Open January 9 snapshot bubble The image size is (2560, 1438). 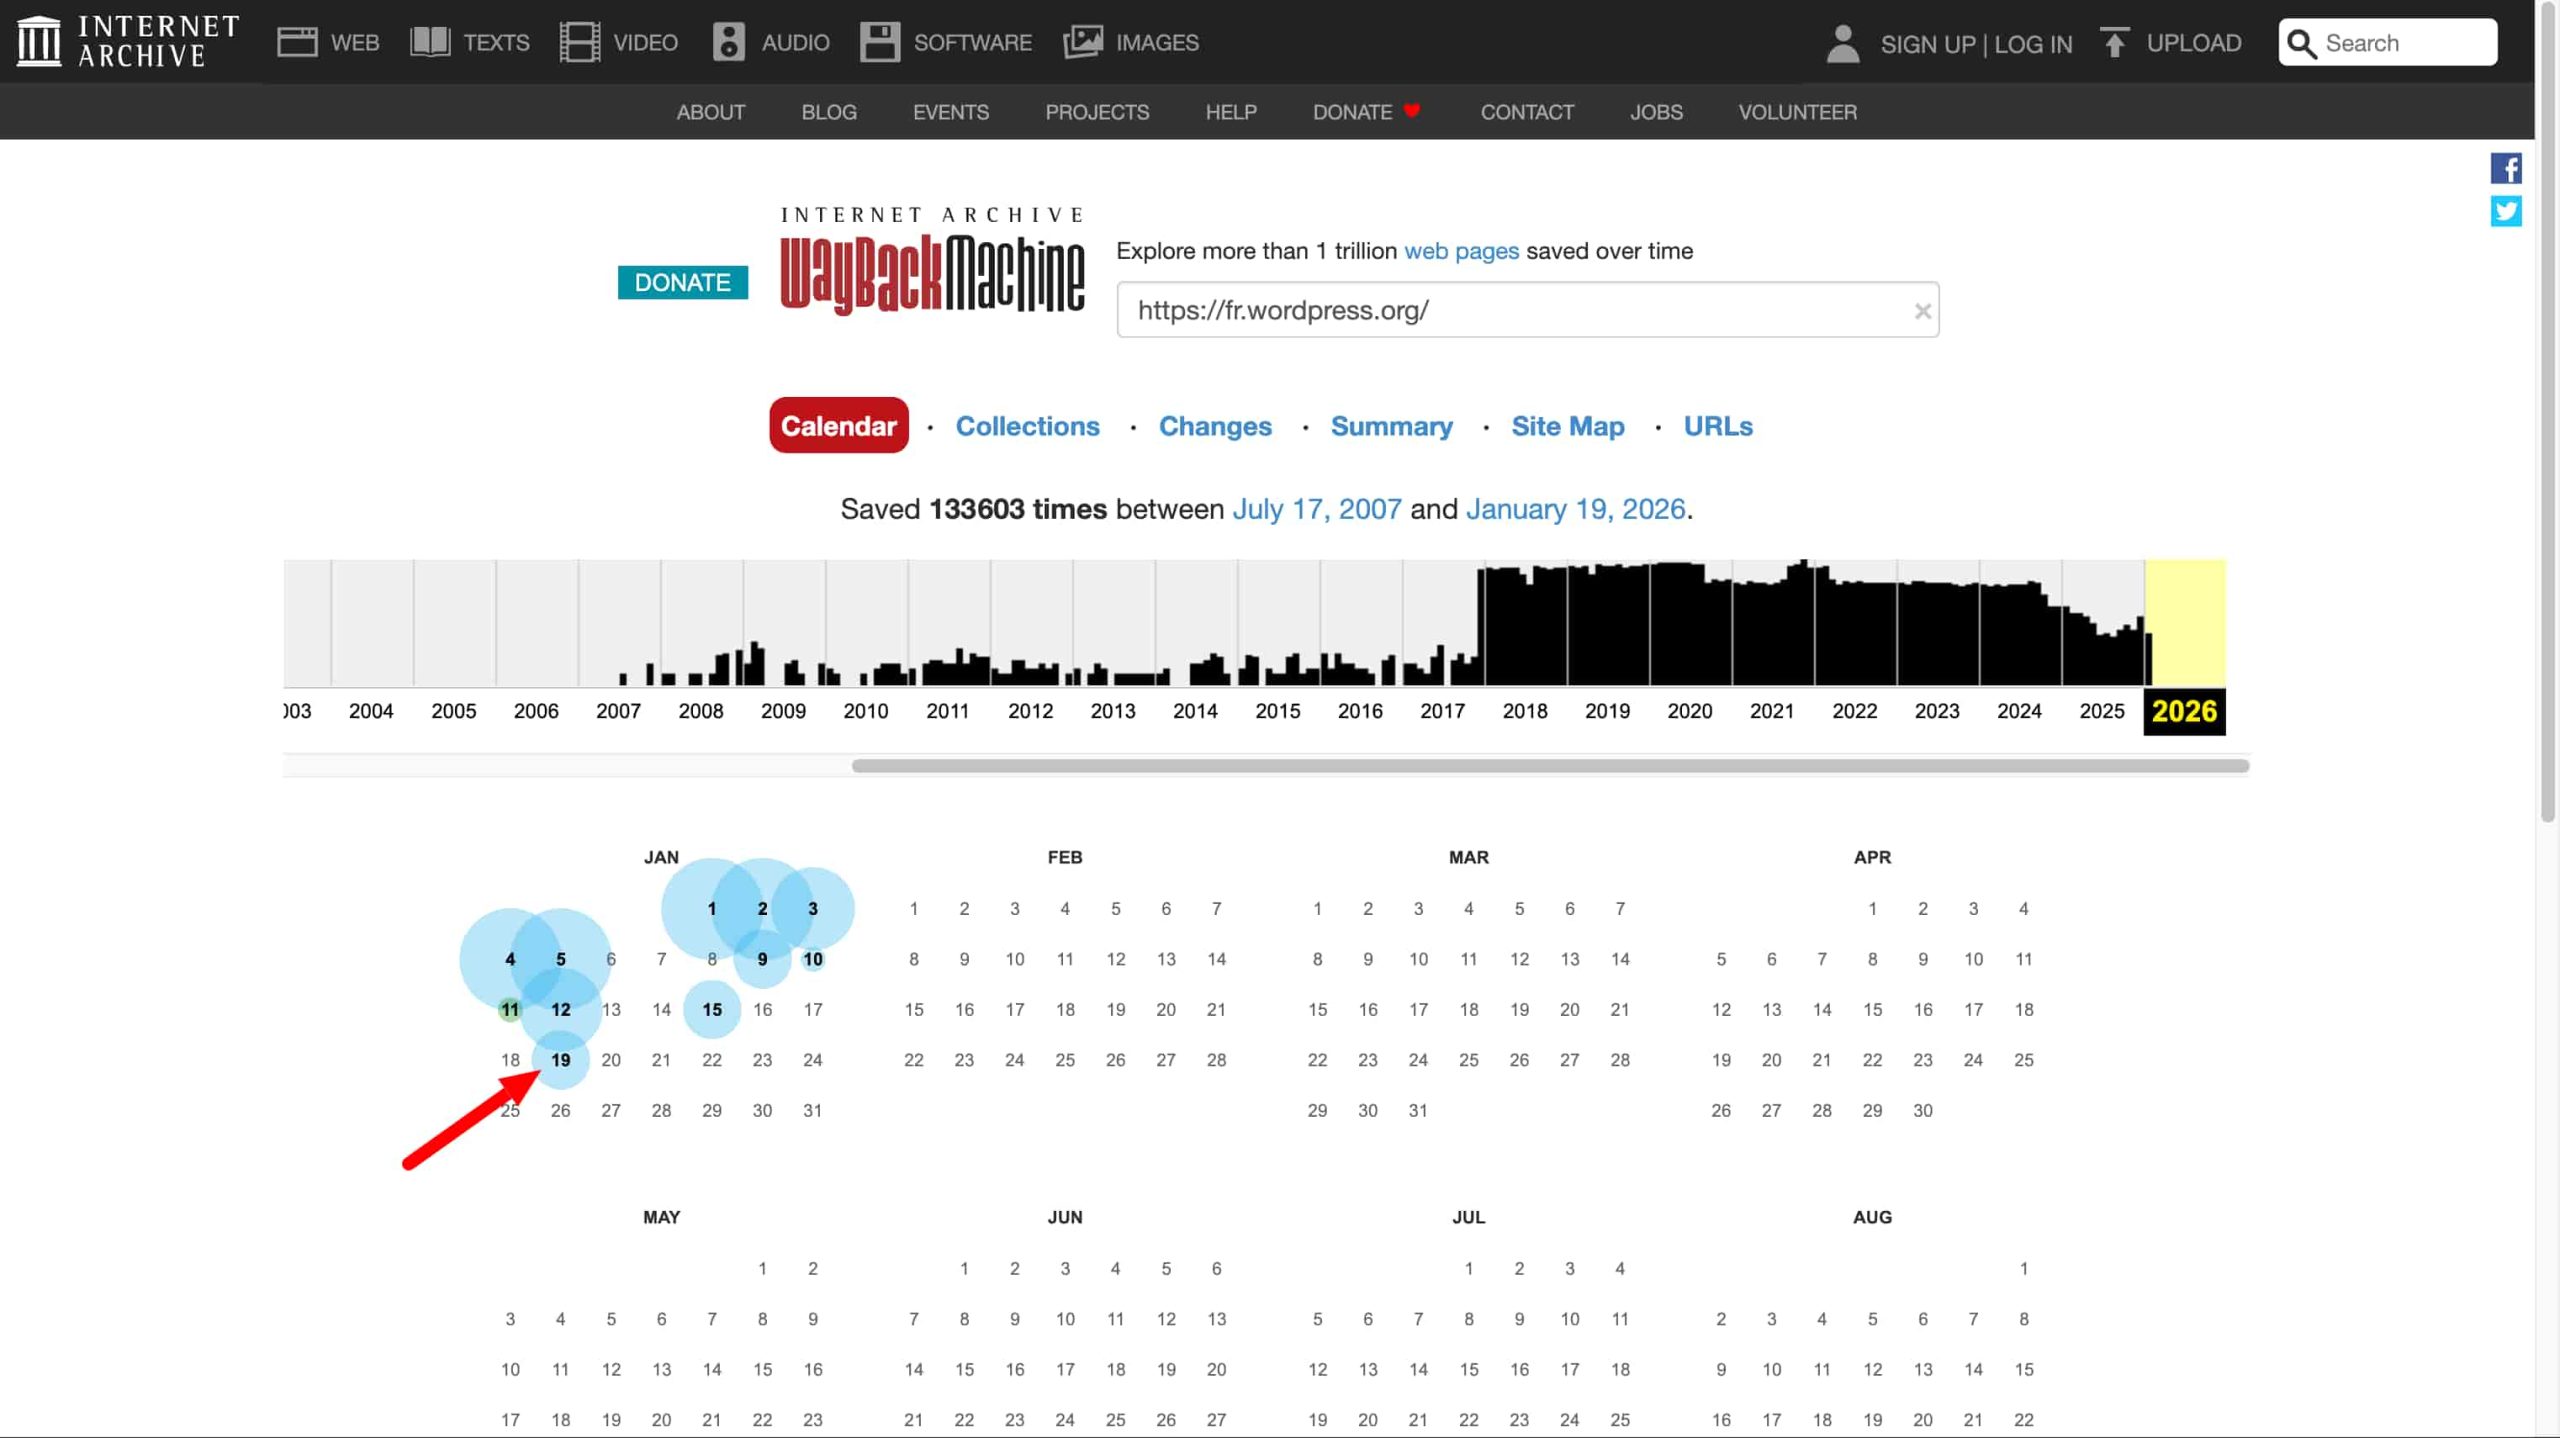(762, 959)
